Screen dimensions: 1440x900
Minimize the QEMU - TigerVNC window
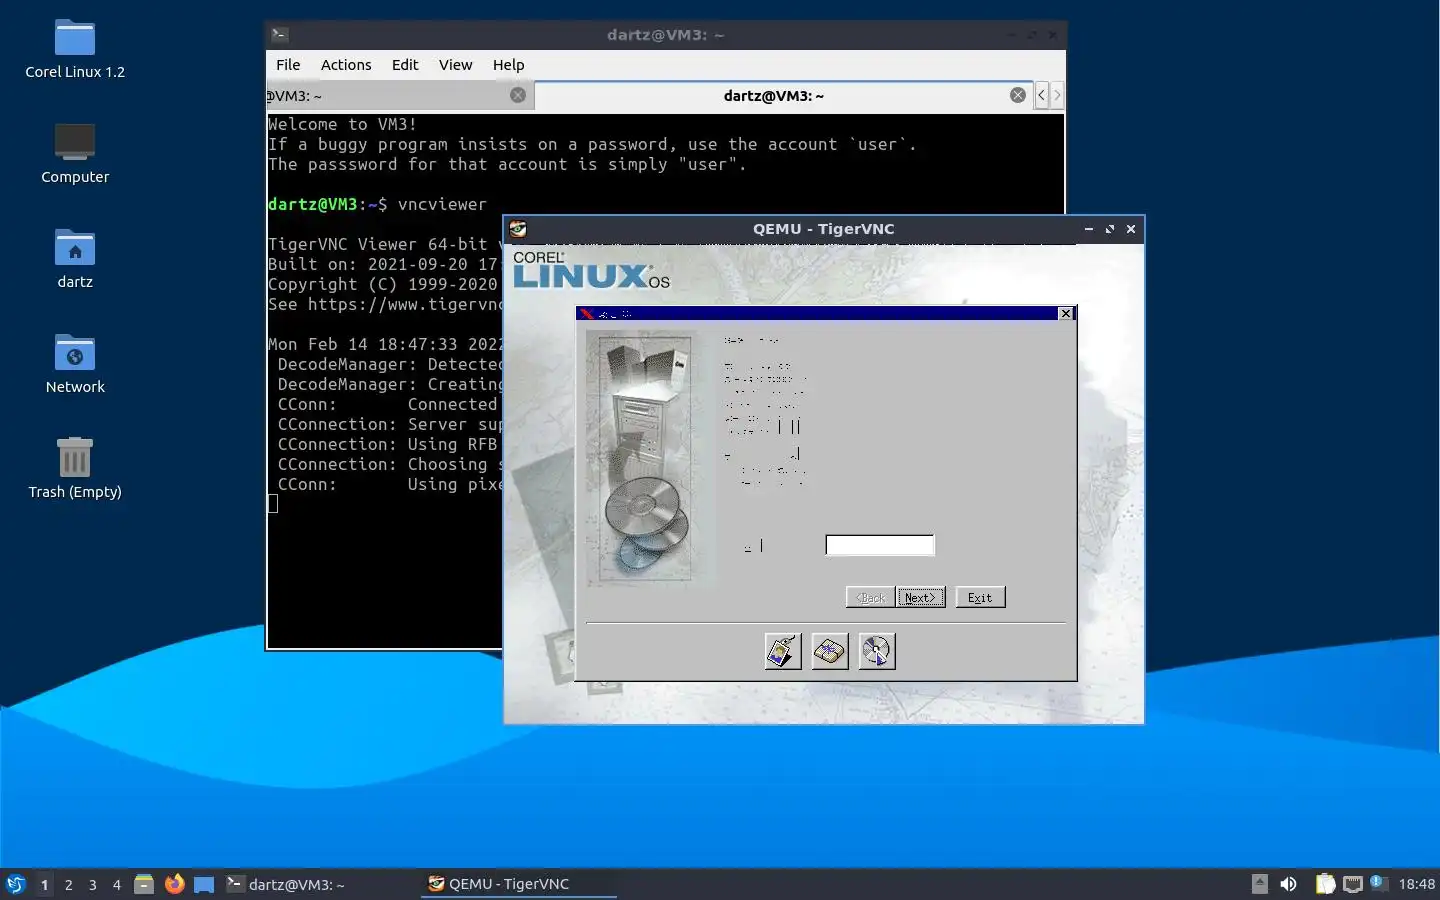tap(1088, 229)
